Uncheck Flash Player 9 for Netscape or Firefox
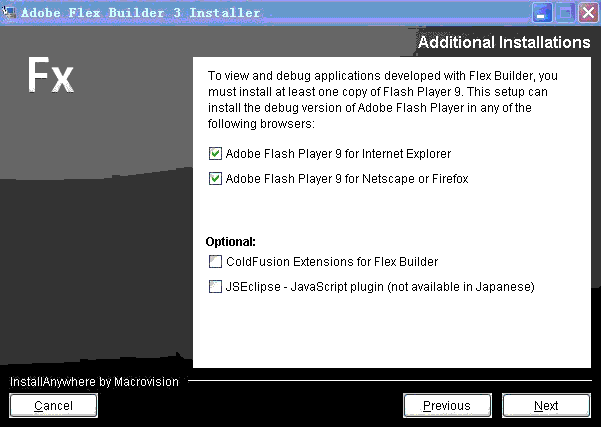Image resolution: width=601 pixels, height=427 pixels. 215,179
